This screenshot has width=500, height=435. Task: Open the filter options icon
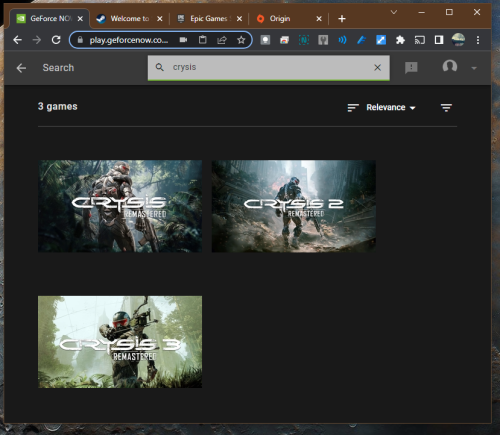tap(446, 107)
